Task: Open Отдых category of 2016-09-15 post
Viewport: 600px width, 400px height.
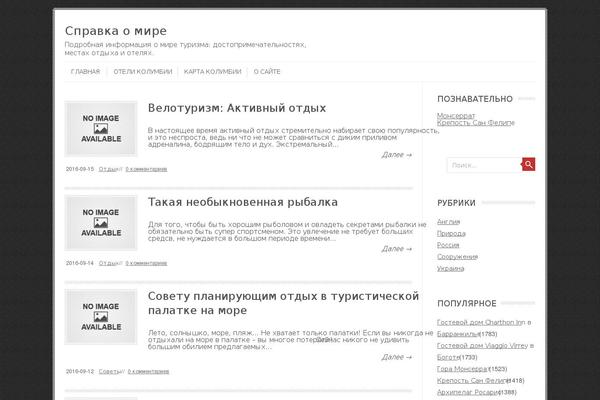Action: point(108,169)
